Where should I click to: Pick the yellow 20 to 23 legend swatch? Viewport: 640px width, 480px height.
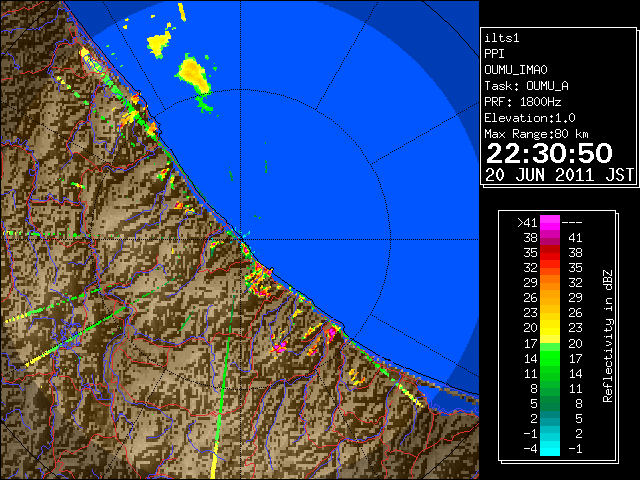tap(550, 328)
